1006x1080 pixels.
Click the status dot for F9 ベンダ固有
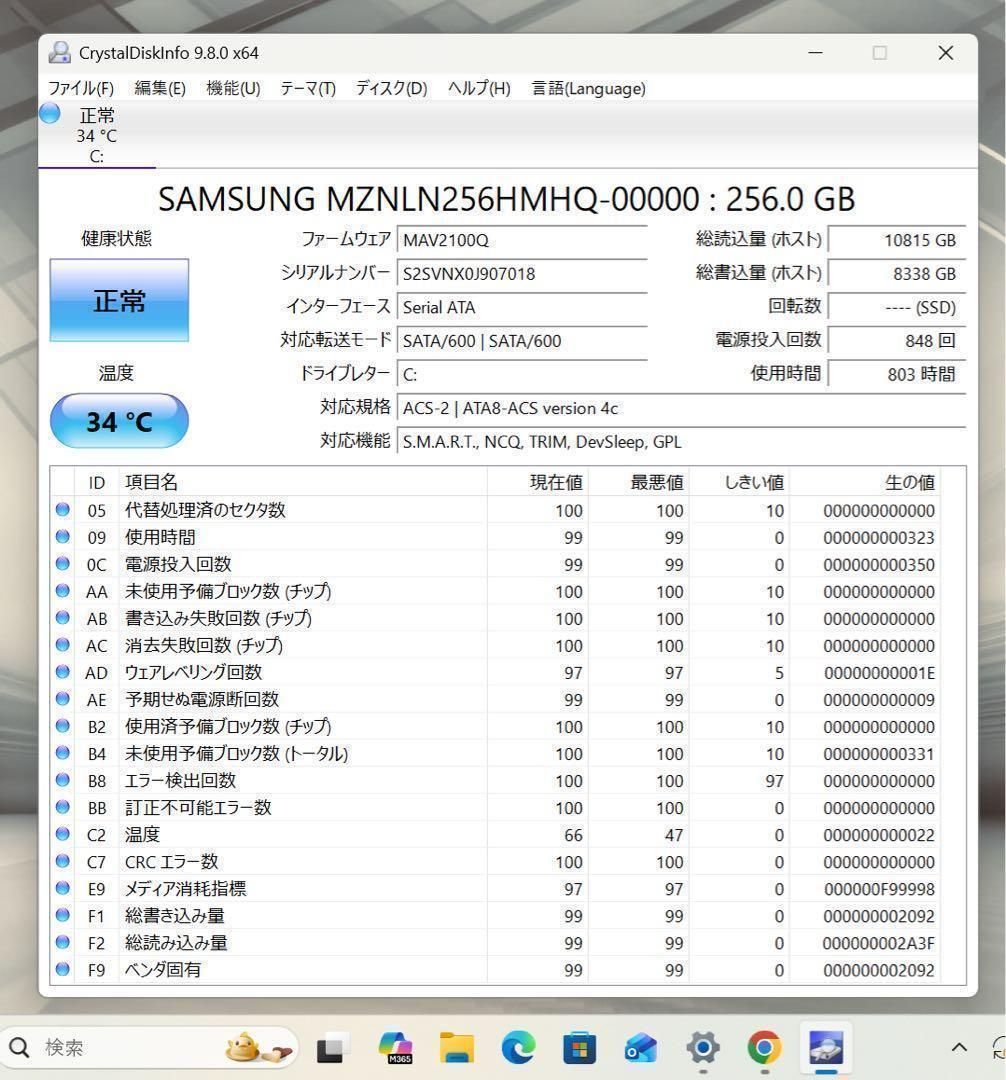pos(63,969)
